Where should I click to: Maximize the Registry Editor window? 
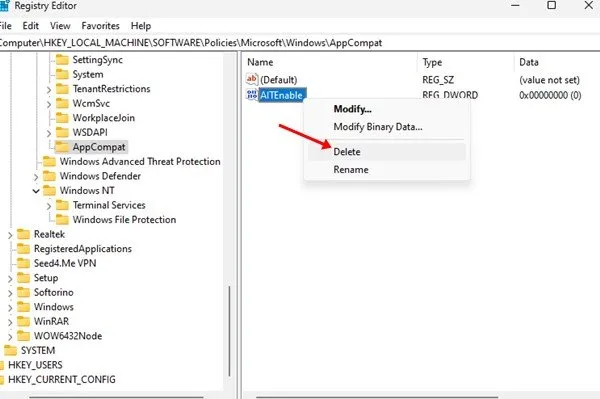coord(552,5)
